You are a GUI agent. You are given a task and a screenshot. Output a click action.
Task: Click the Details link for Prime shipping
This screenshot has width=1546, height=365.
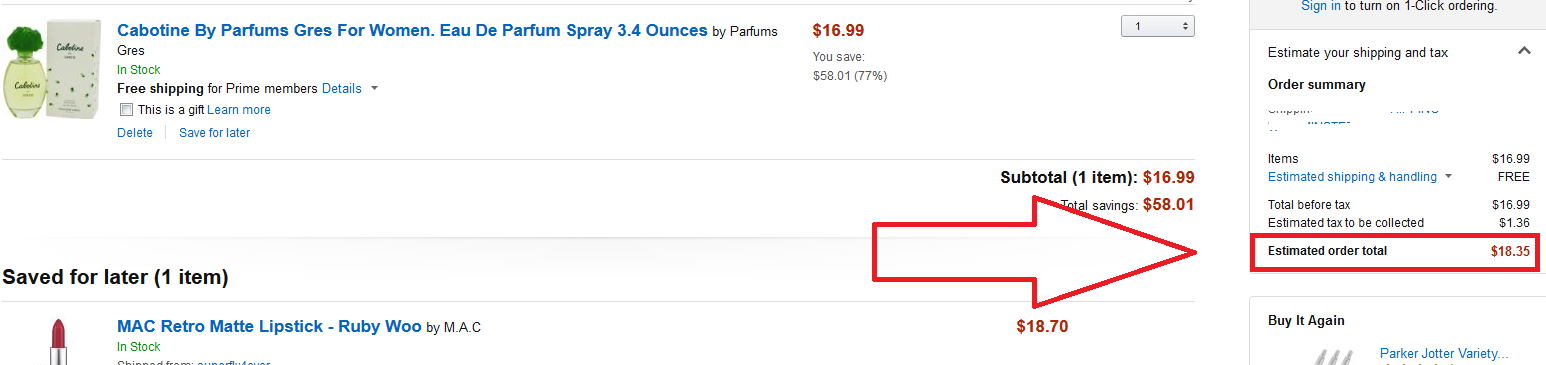tap(342, 88)
